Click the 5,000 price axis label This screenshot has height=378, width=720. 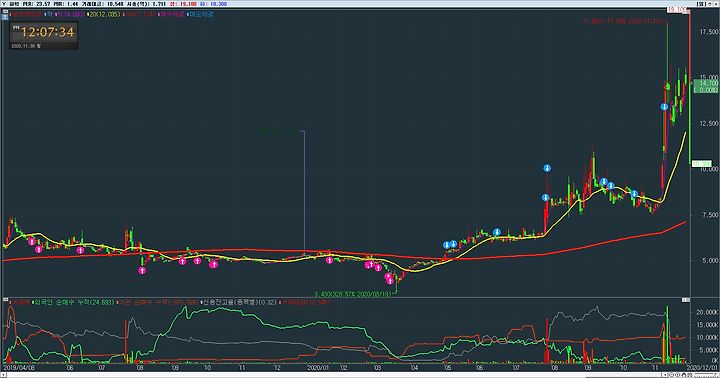coord(709,260)
